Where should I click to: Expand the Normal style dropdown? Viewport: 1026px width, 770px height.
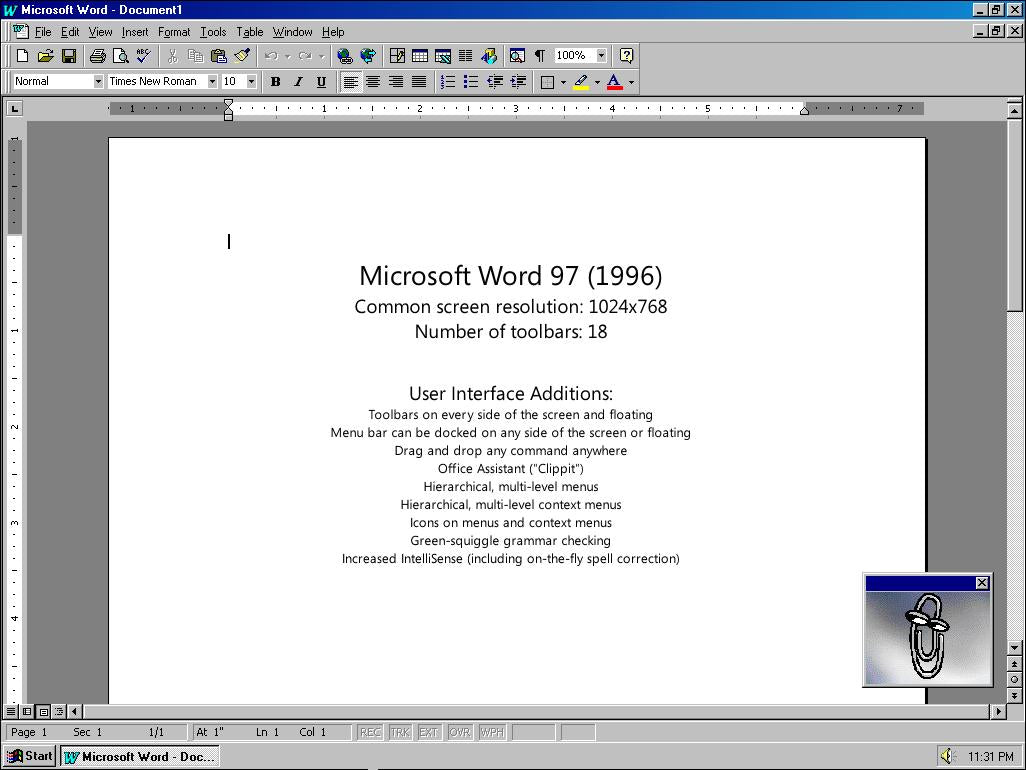click(x=98, y=82)
